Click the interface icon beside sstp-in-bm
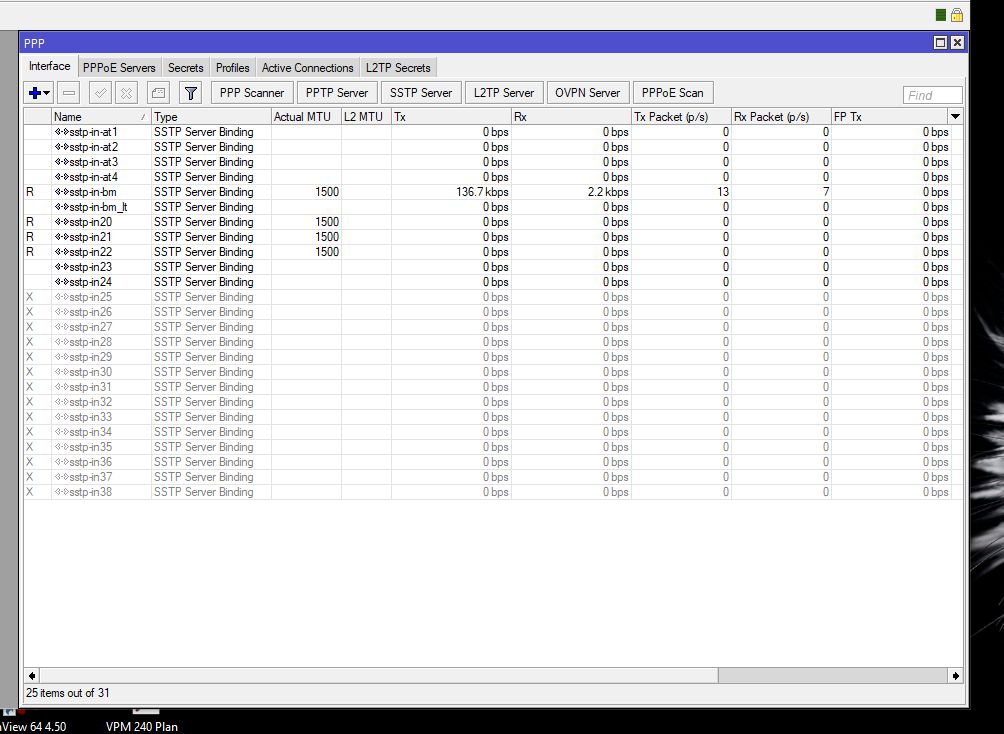The height and width of the screenshot is (734, 1004). (61, 192)
